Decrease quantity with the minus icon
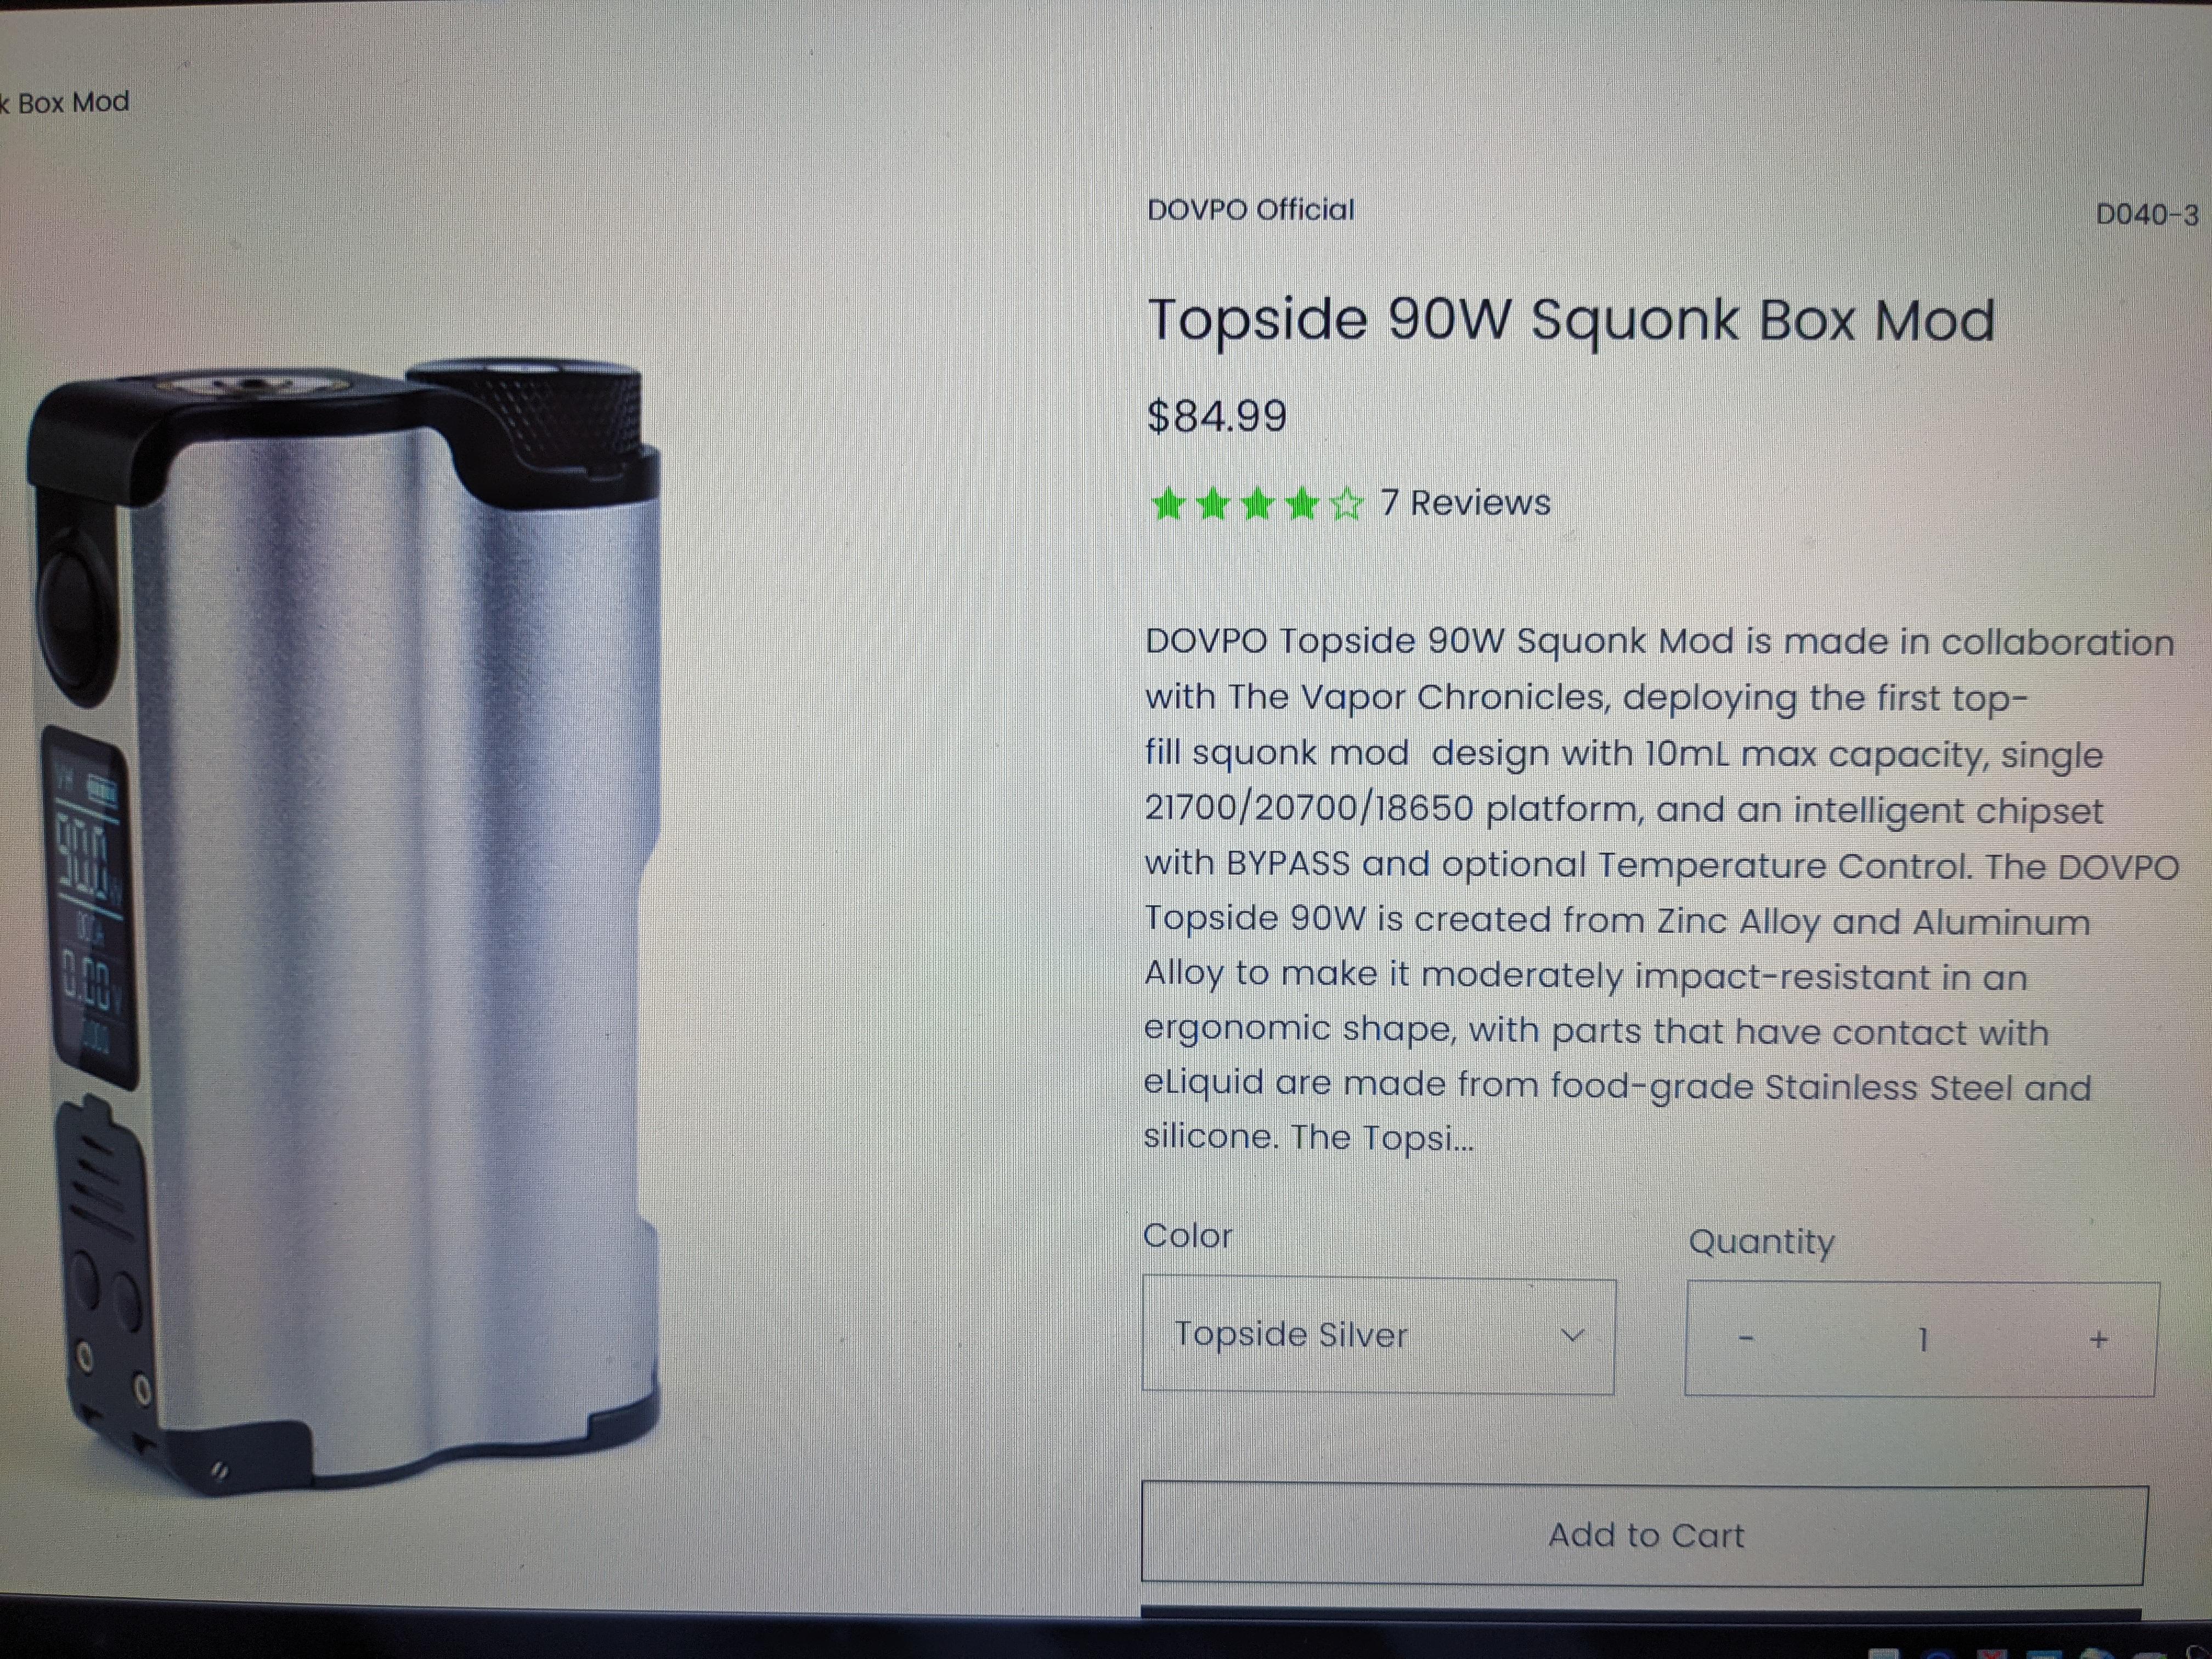 (x=1747, y=1339)
